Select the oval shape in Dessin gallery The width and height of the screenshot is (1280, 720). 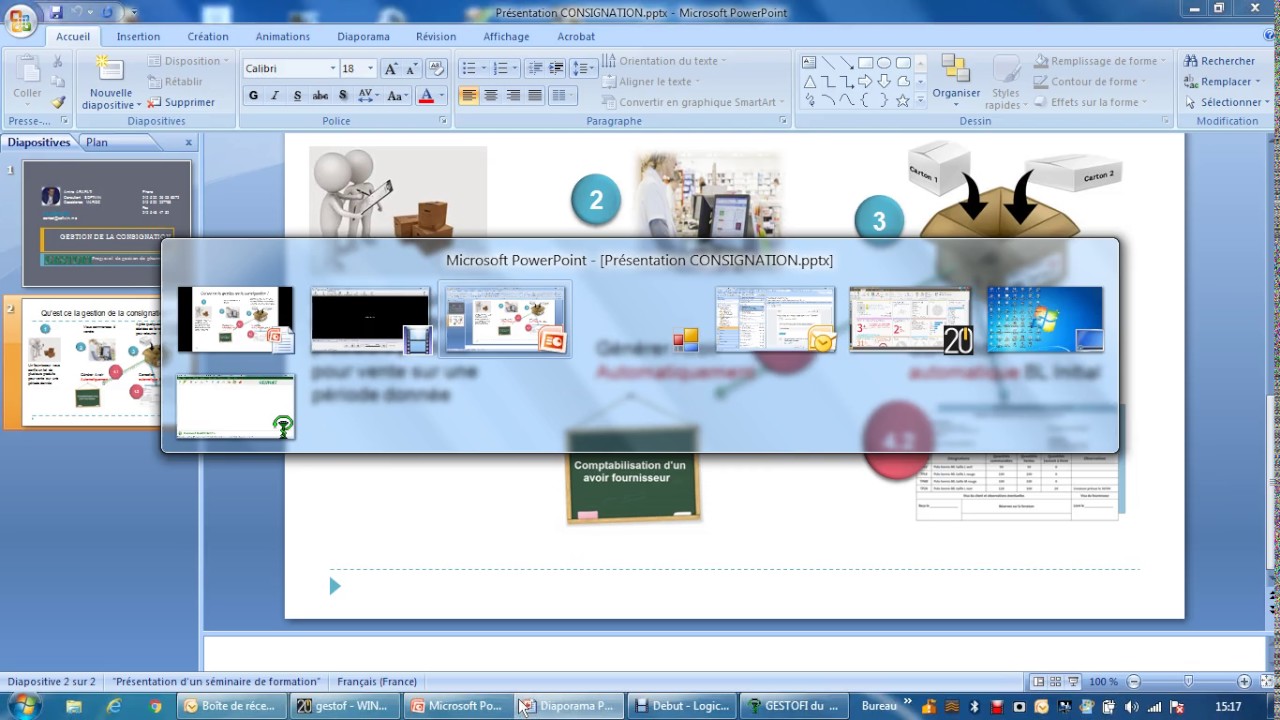coord(884,62)
